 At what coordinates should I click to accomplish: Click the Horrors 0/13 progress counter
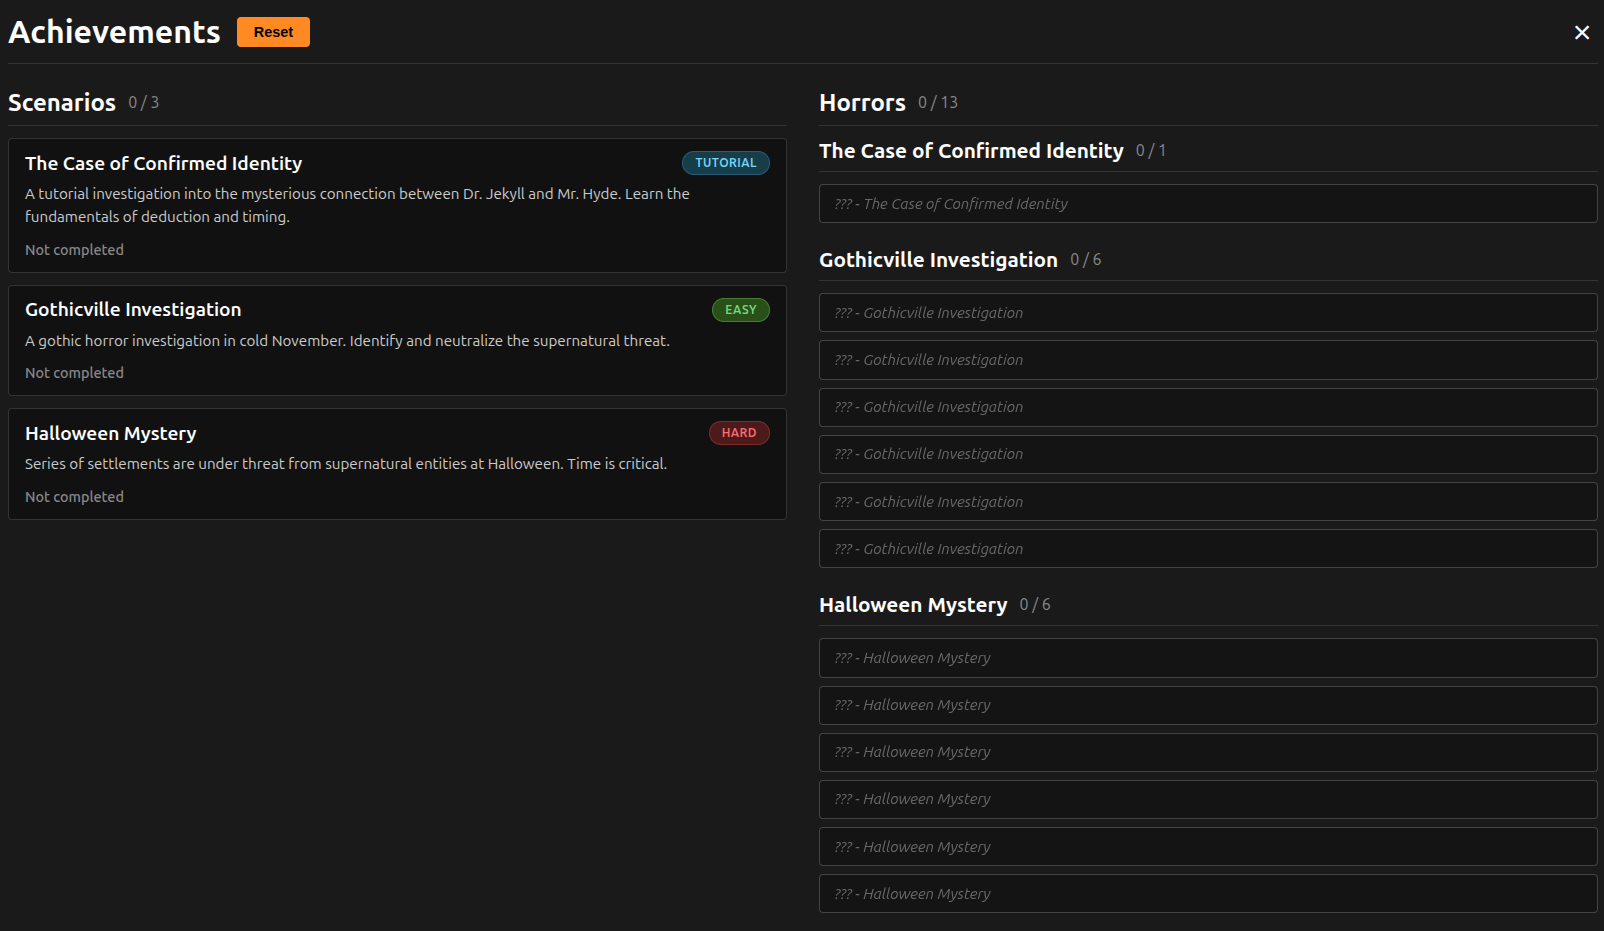[938, 103]
